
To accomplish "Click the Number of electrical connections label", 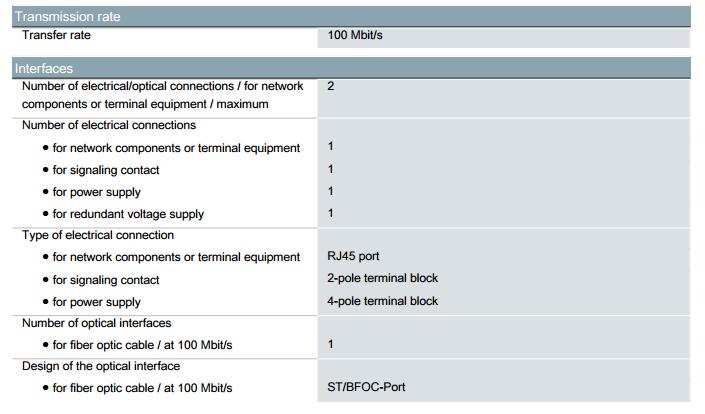I will pyautogui.click(x=109, y=125).
